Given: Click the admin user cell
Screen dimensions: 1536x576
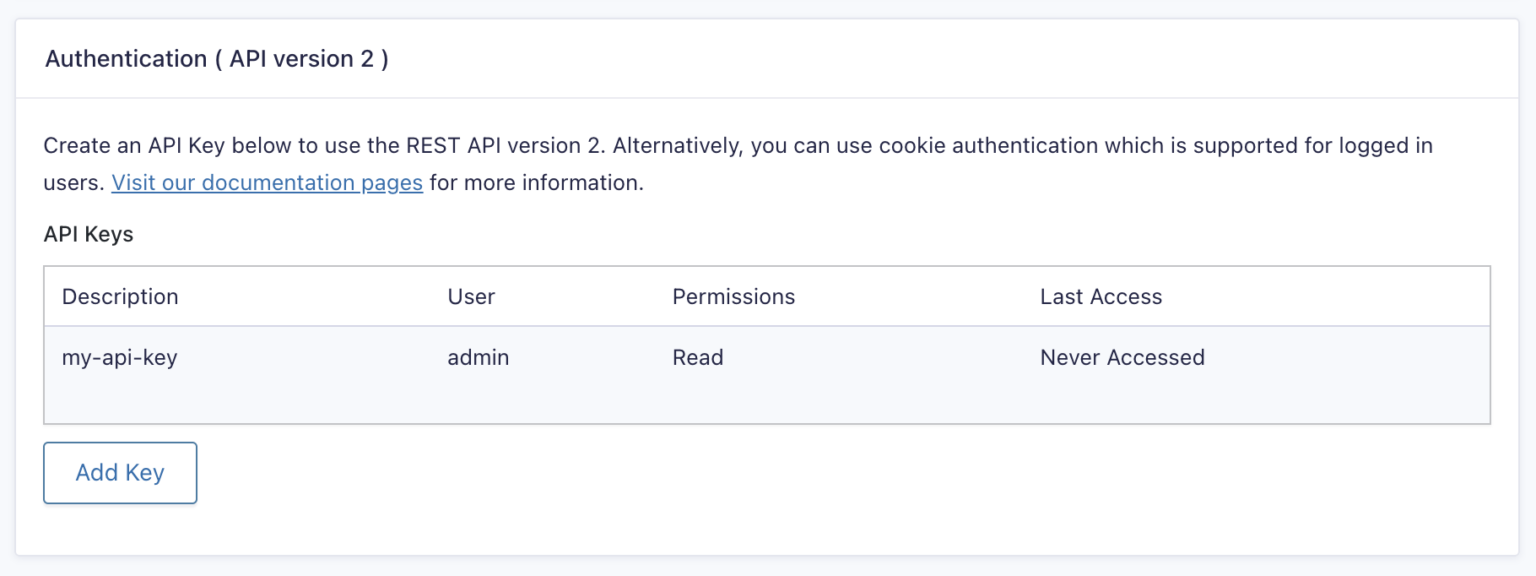Looking at the screenshot, I should tap(478, 358).
